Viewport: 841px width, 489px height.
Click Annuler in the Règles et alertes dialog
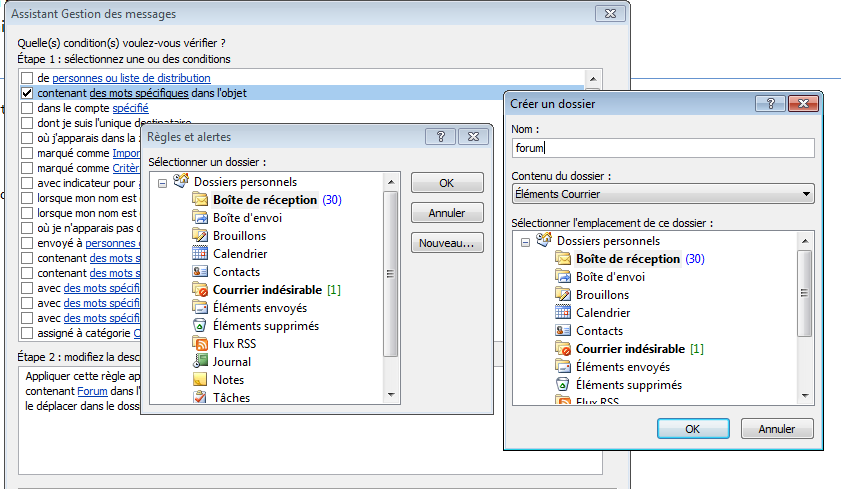[x=447, y=213]
